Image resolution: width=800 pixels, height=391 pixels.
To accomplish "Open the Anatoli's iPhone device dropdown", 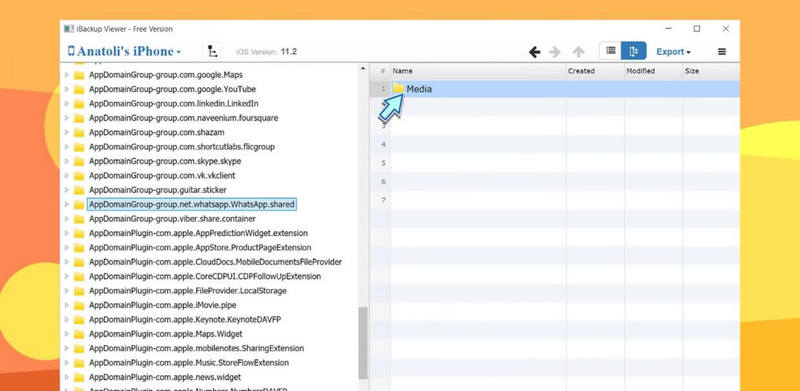I will 124,52.
